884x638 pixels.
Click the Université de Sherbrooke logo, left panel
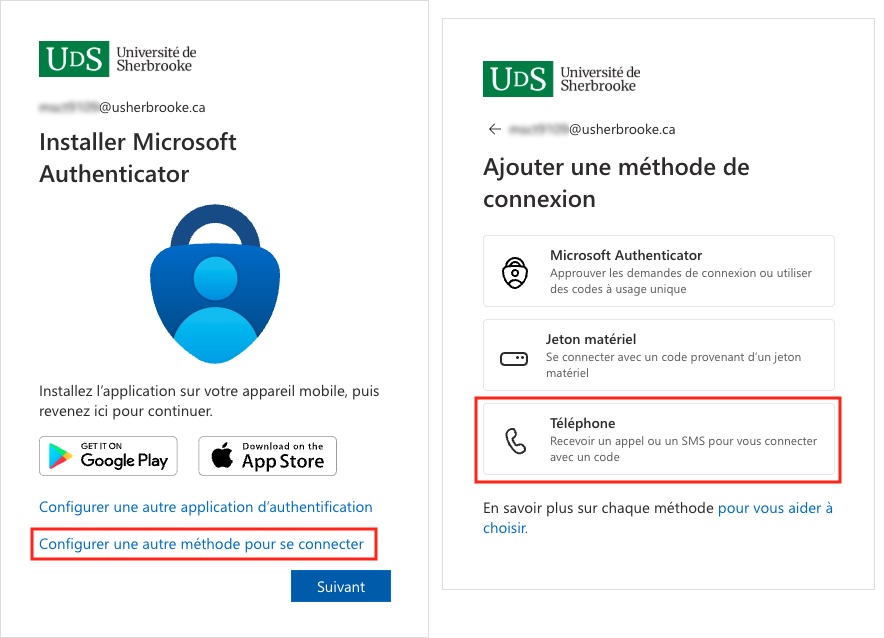(x=117, y=59)
